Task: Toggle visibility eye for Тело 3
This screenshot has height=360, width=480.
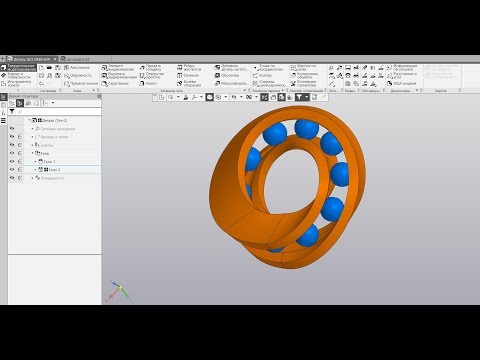Action: [x=12, y=170]
